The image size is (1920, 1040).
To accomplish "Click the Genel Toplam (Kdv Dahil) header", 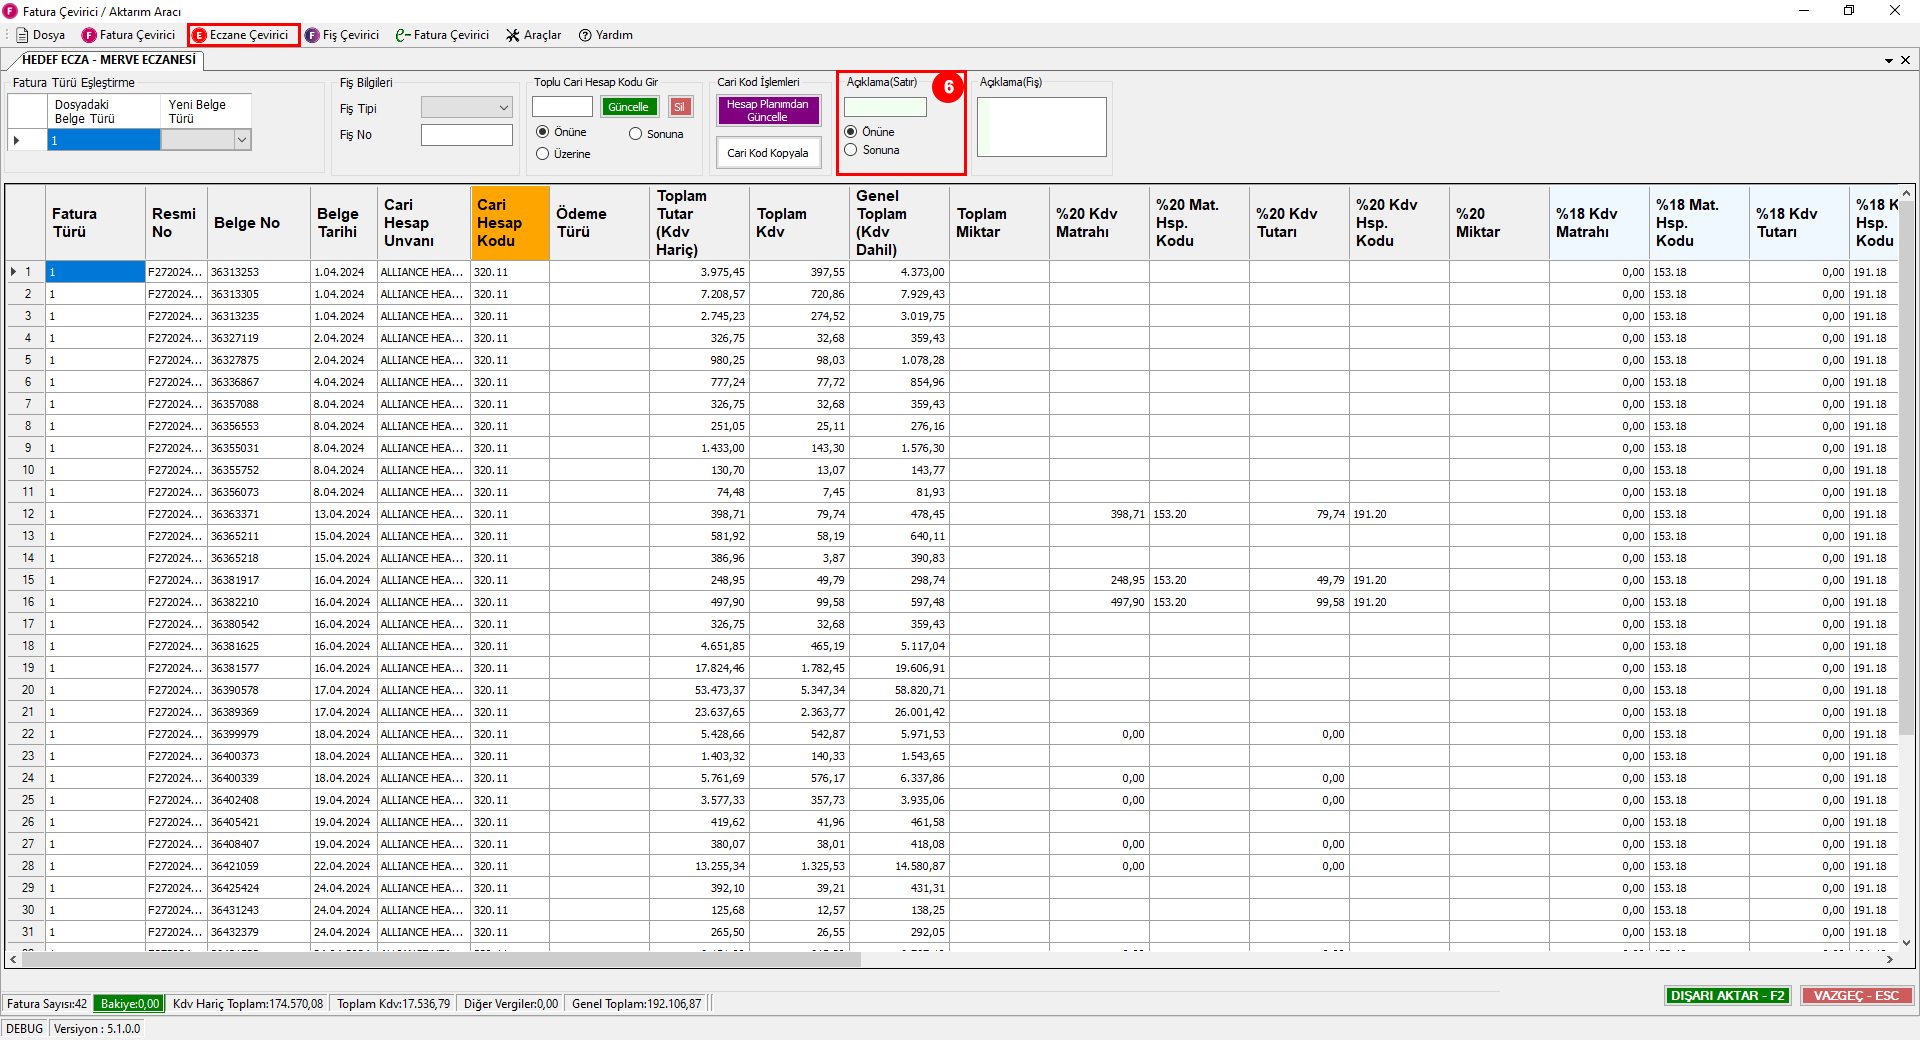I will 899,223.
